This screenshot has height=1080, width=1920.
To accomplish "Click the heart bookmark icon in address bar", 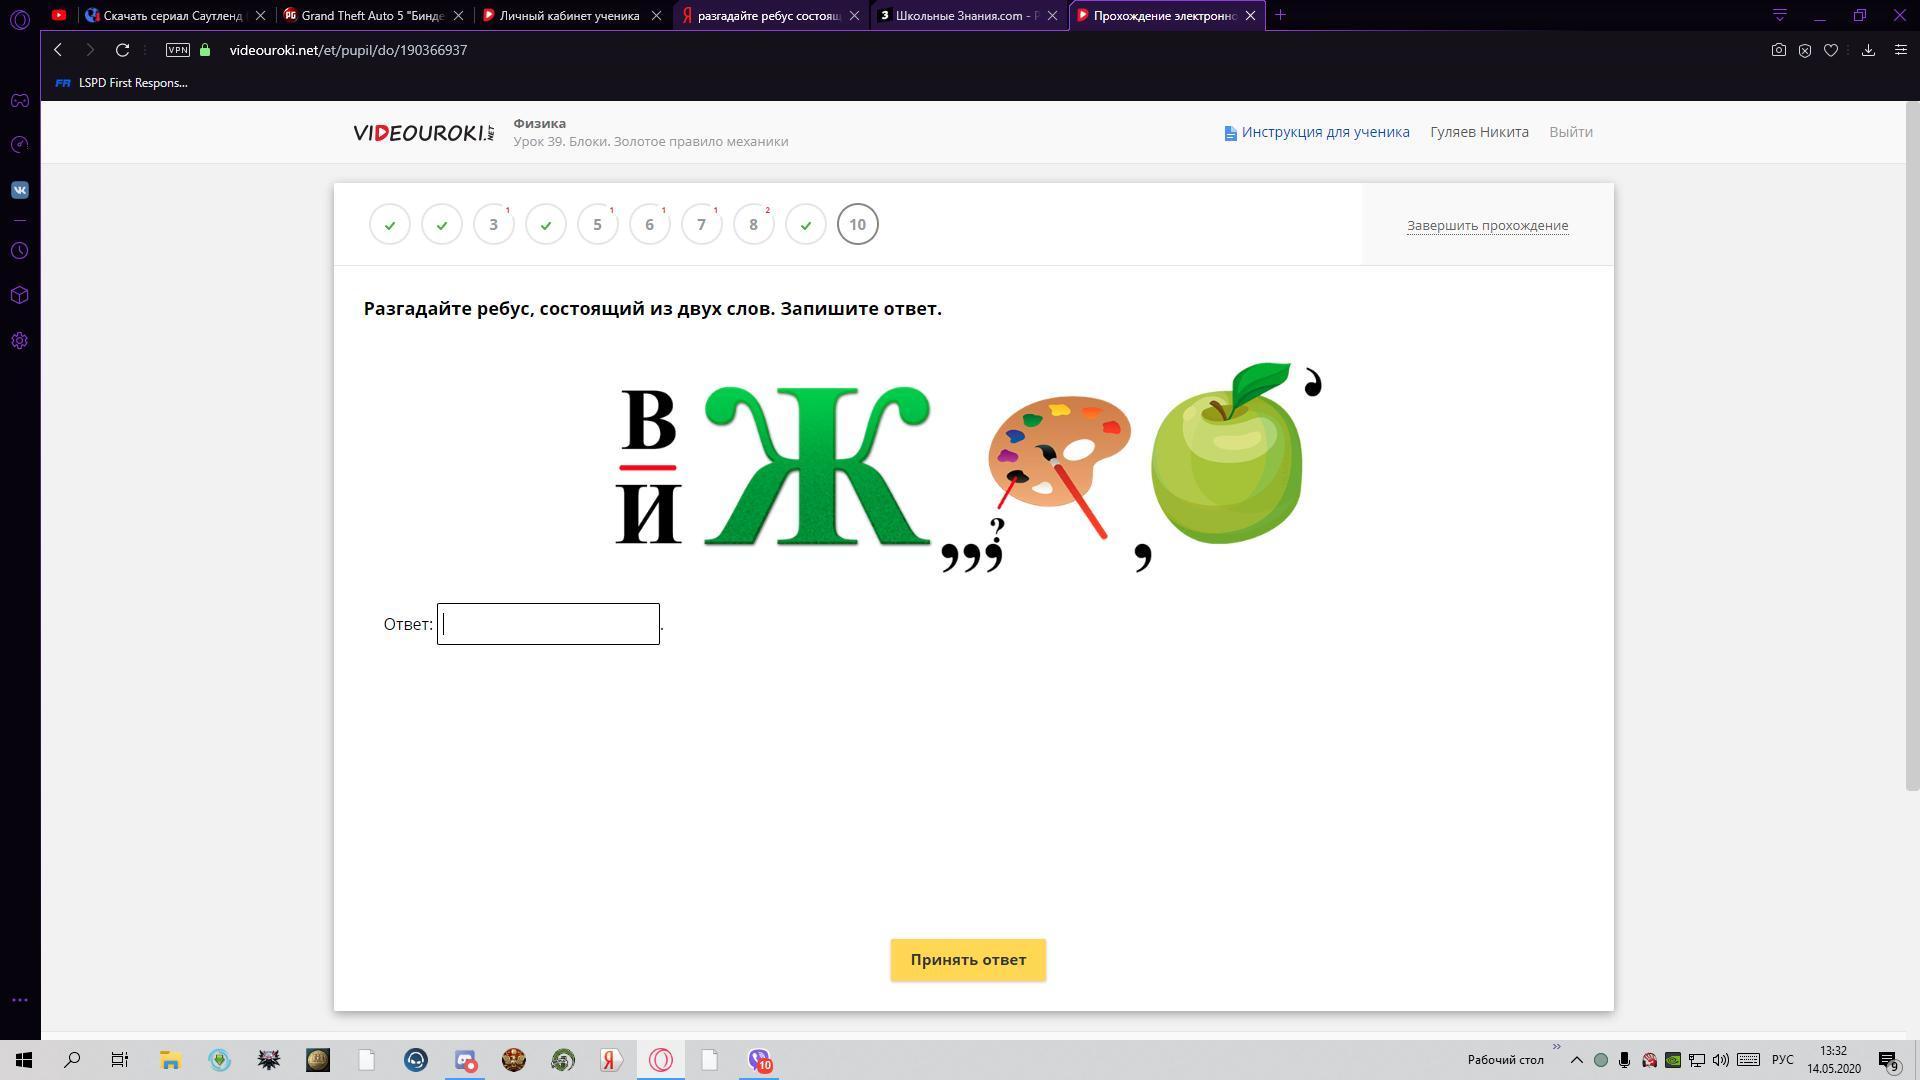I will tap(1831, 50).
